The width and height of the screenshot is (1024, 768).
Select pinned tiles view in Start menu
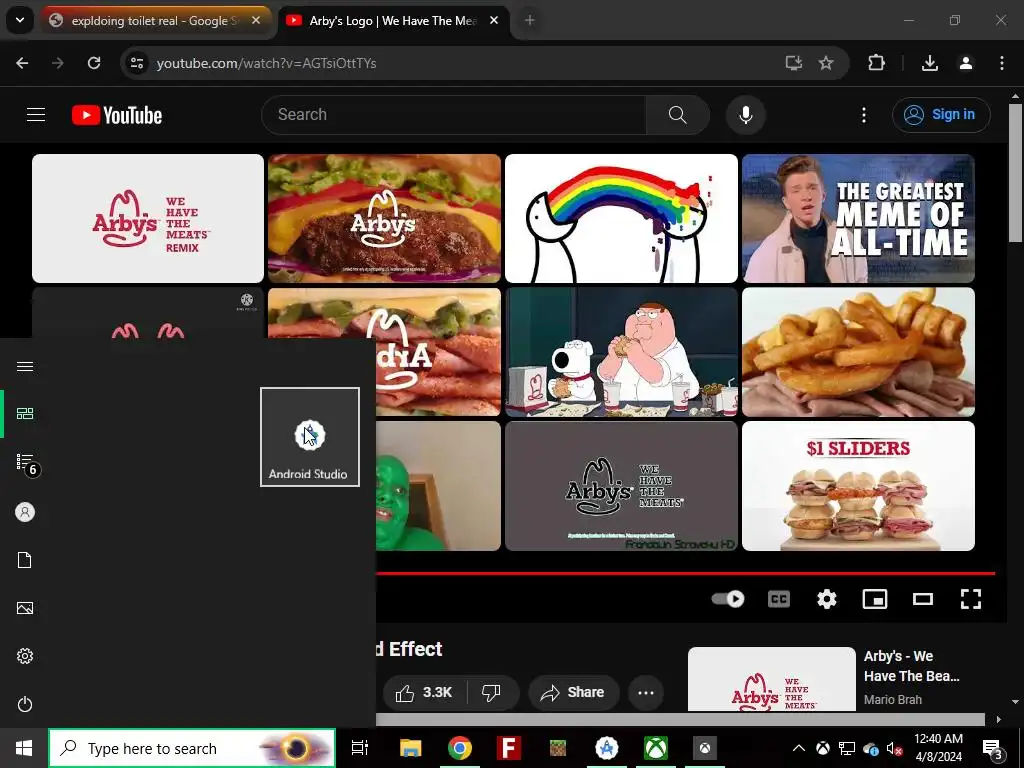click(25, 414)
